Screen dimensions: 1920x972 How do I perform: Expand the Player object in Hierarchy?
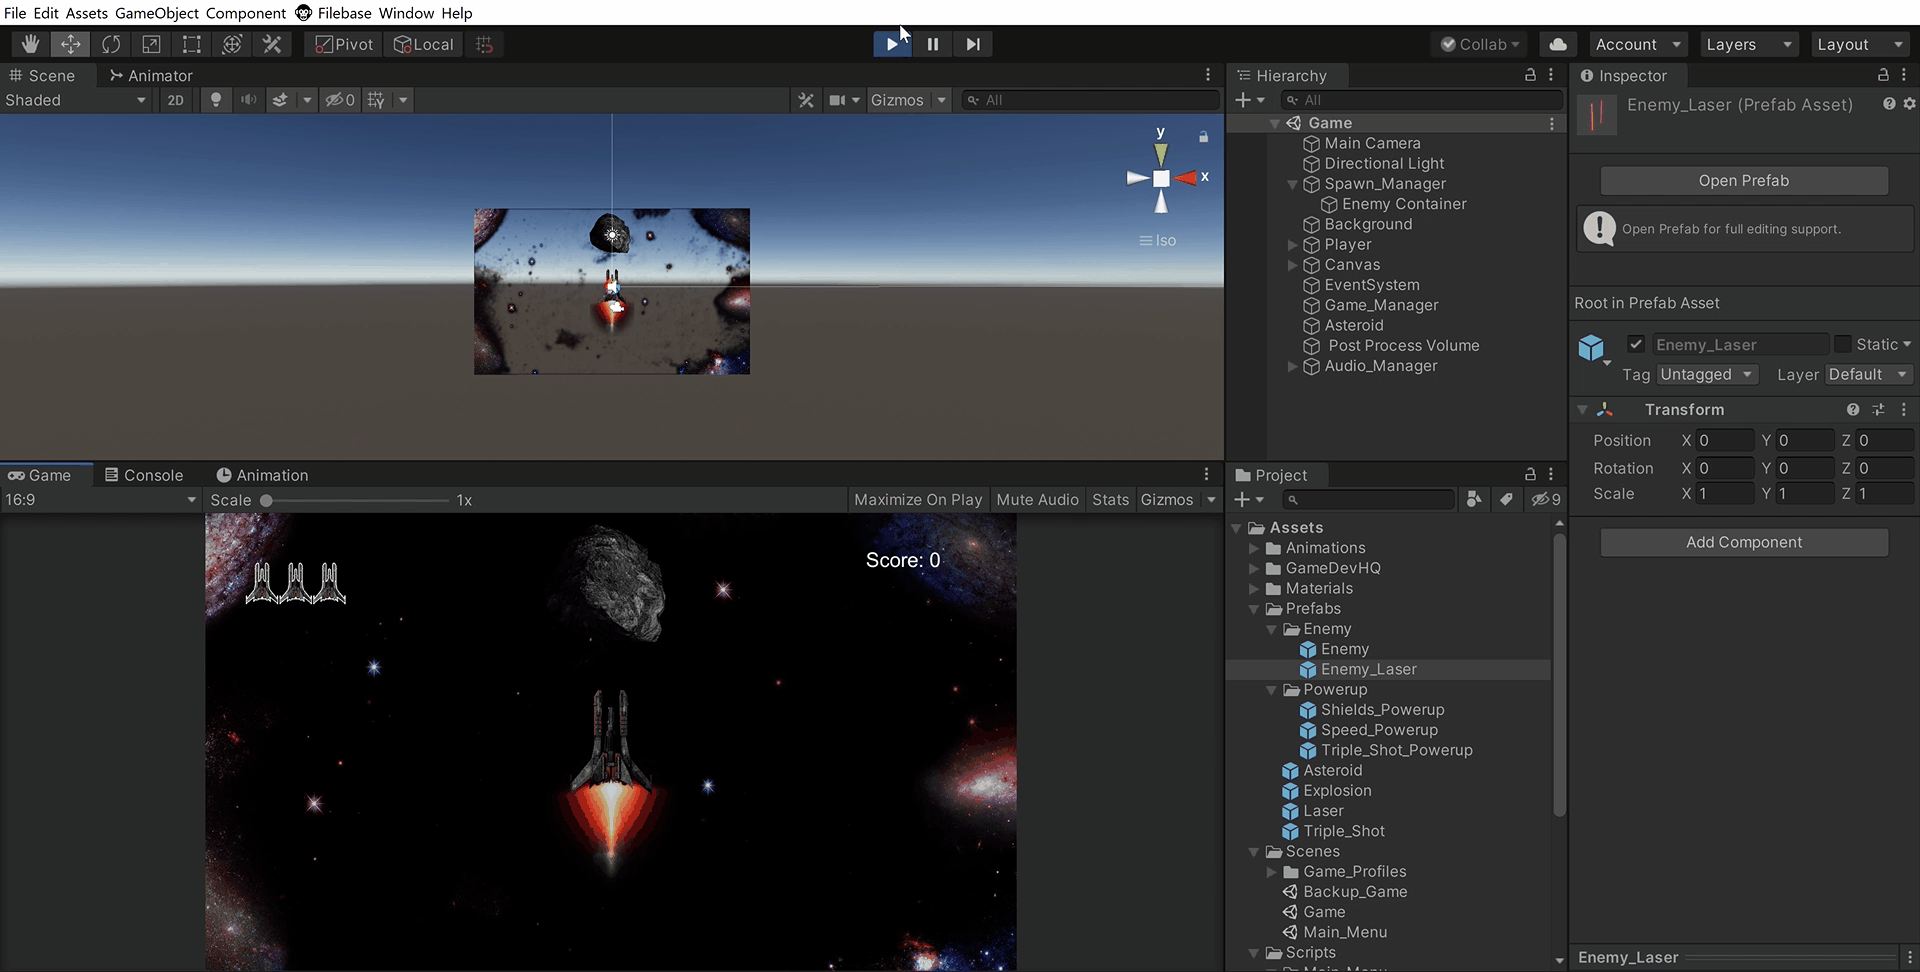[x=1293, y=245]
